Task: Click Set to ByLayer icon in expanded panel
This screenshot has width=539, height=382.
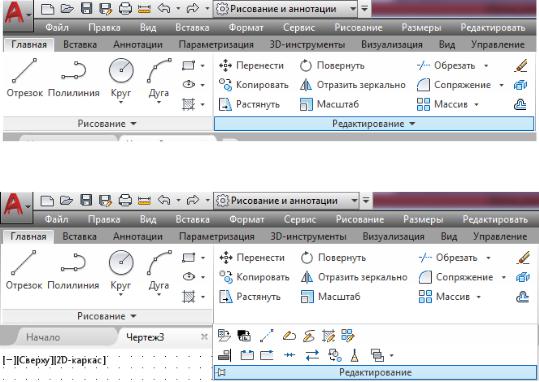Action: pos(224,335)
